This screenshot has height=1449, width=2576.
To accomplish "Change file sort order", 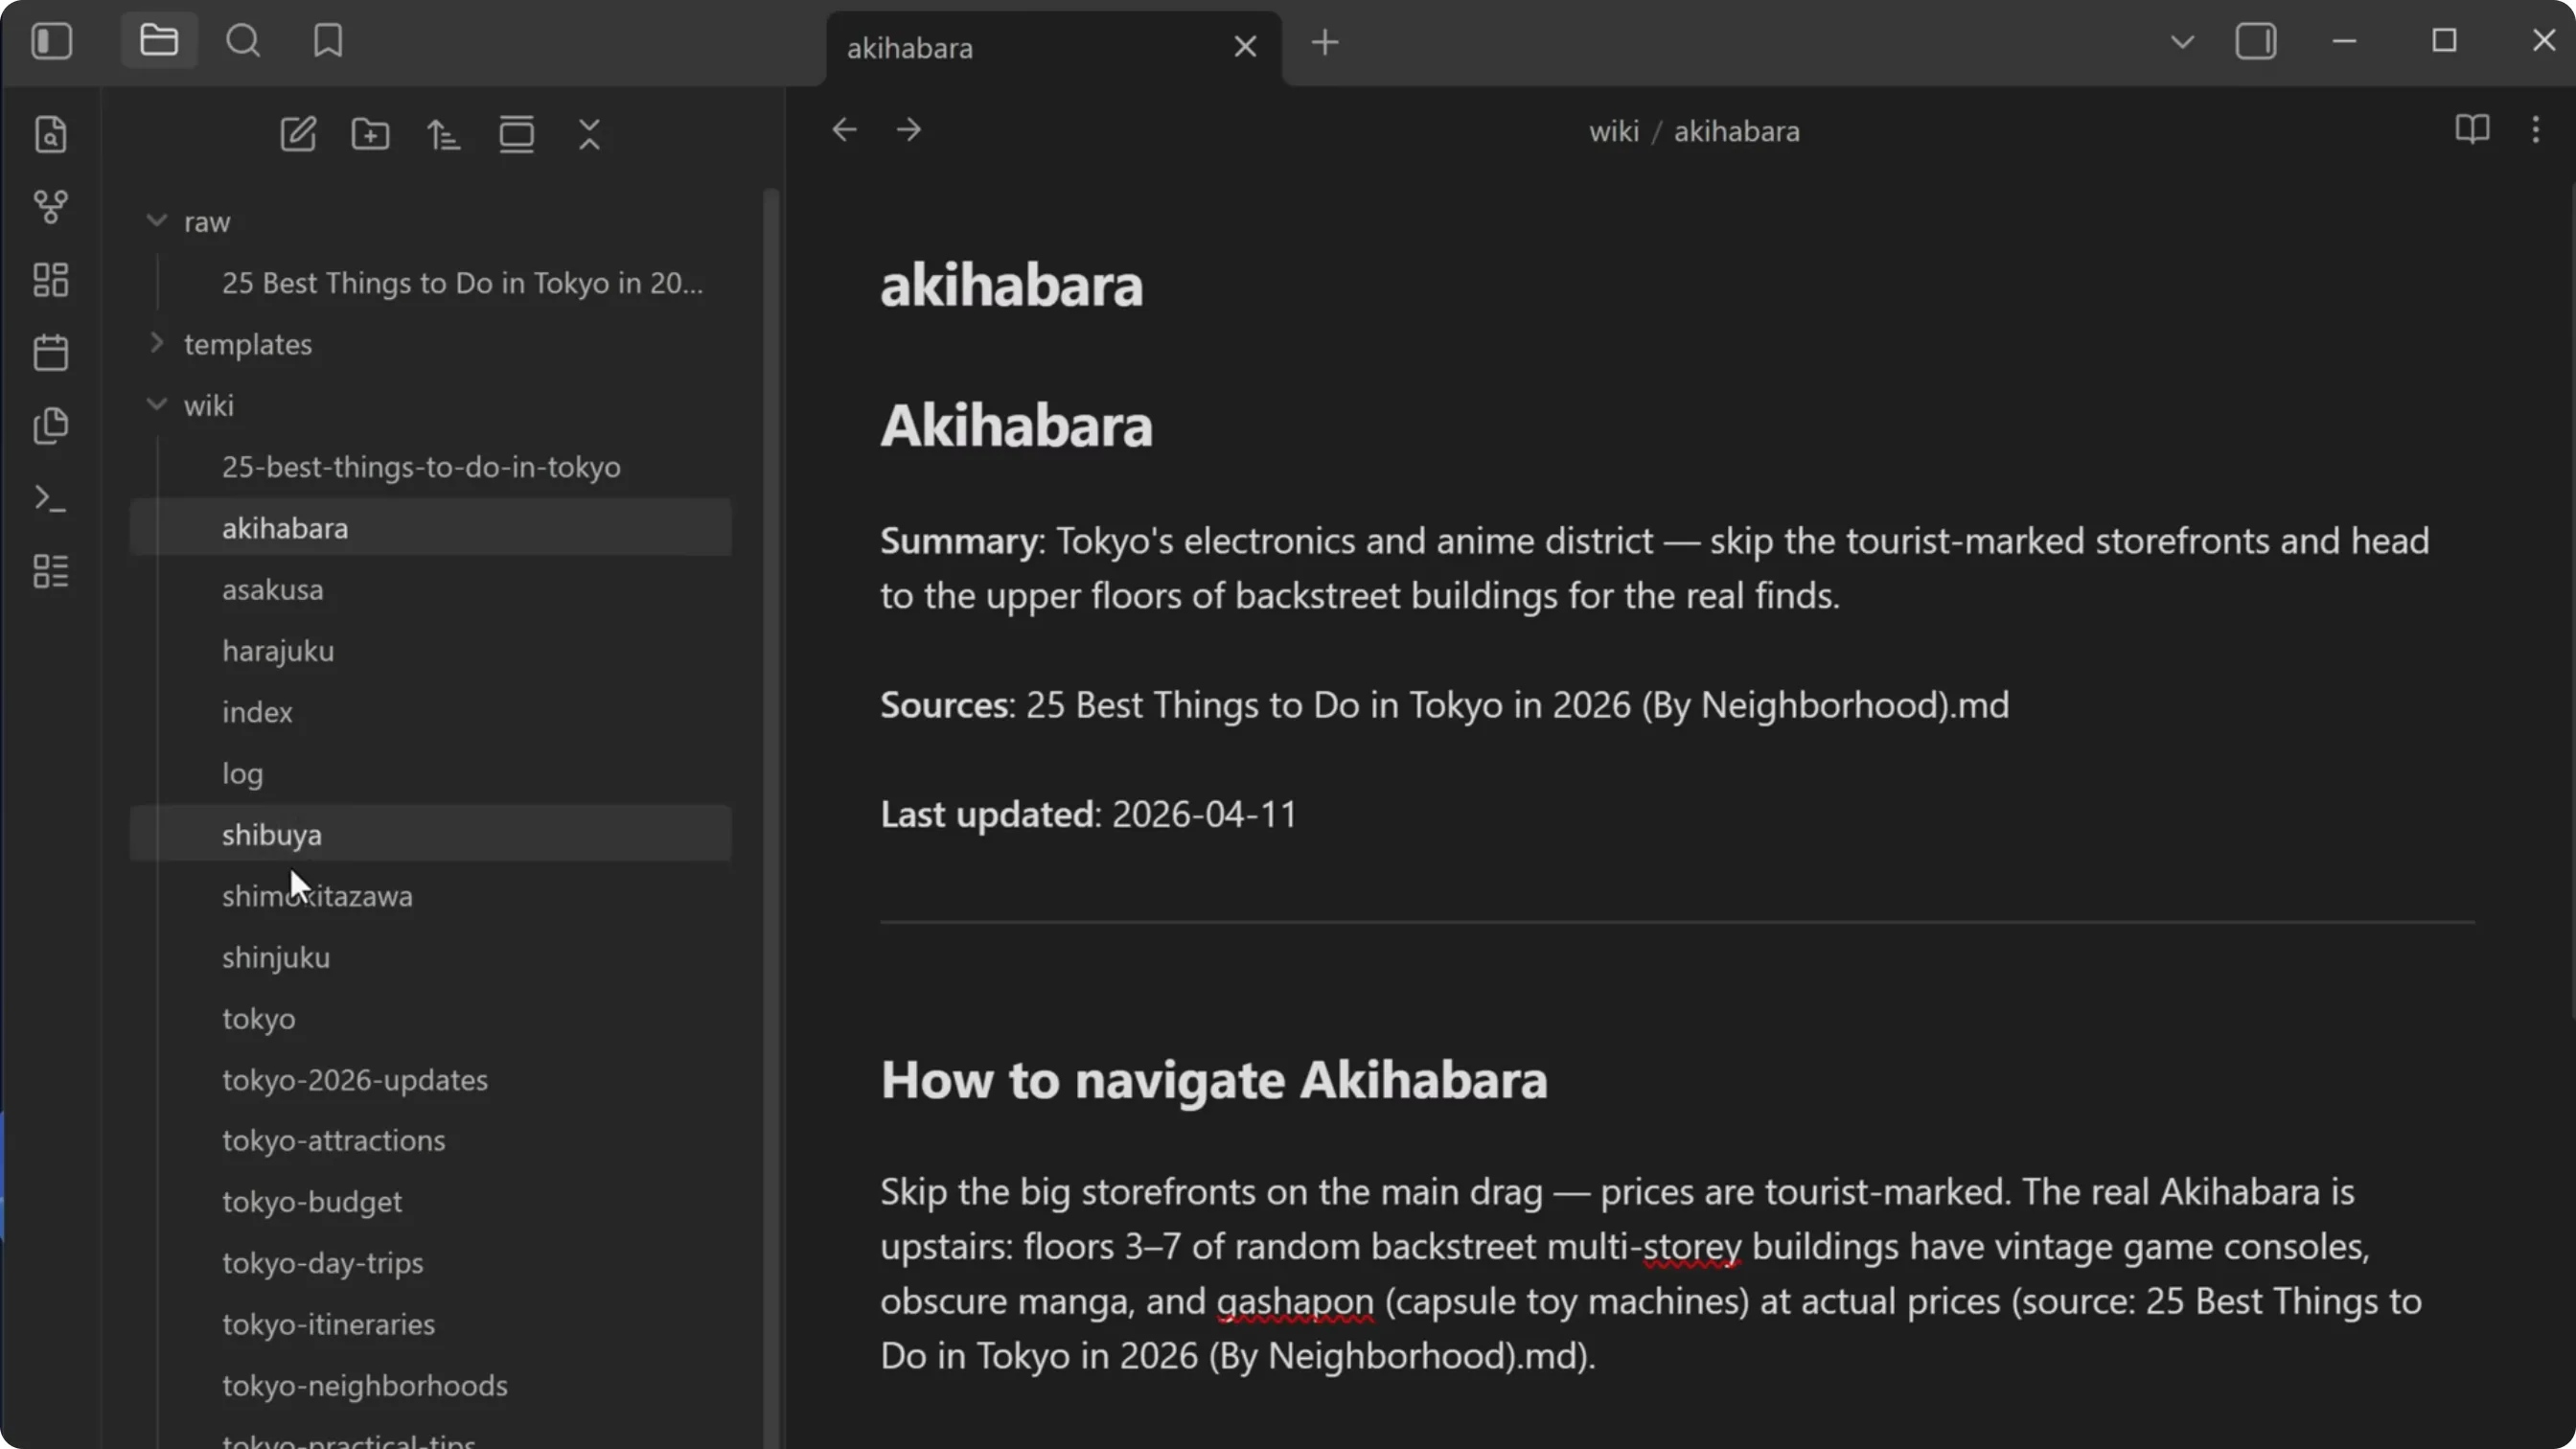I will (x=444, y=134).
